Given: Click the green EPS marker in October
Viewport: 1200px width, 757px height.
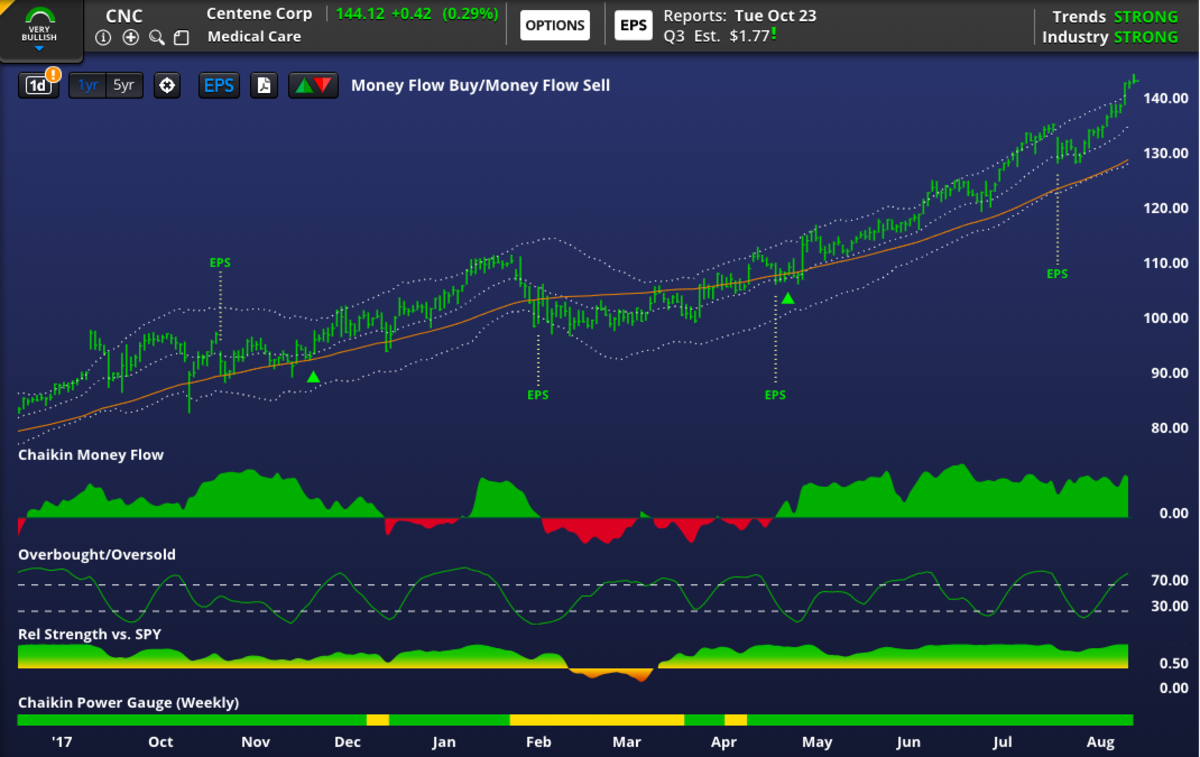Looking at the screenshot, I should click(220, 263).
